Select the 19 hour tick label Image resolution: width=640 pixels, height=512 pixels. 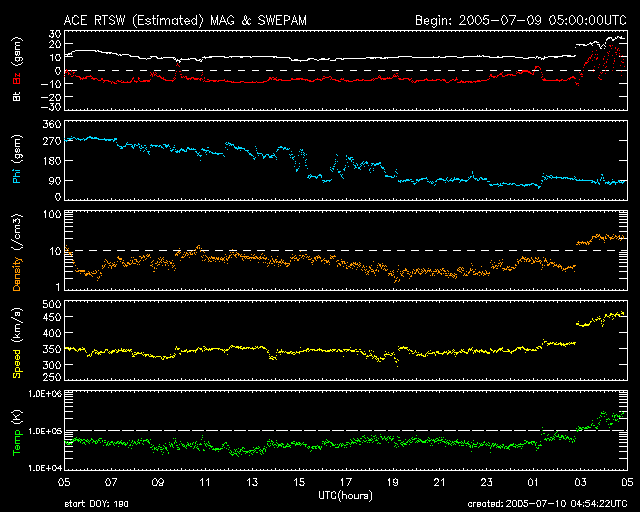pos(393,481)
